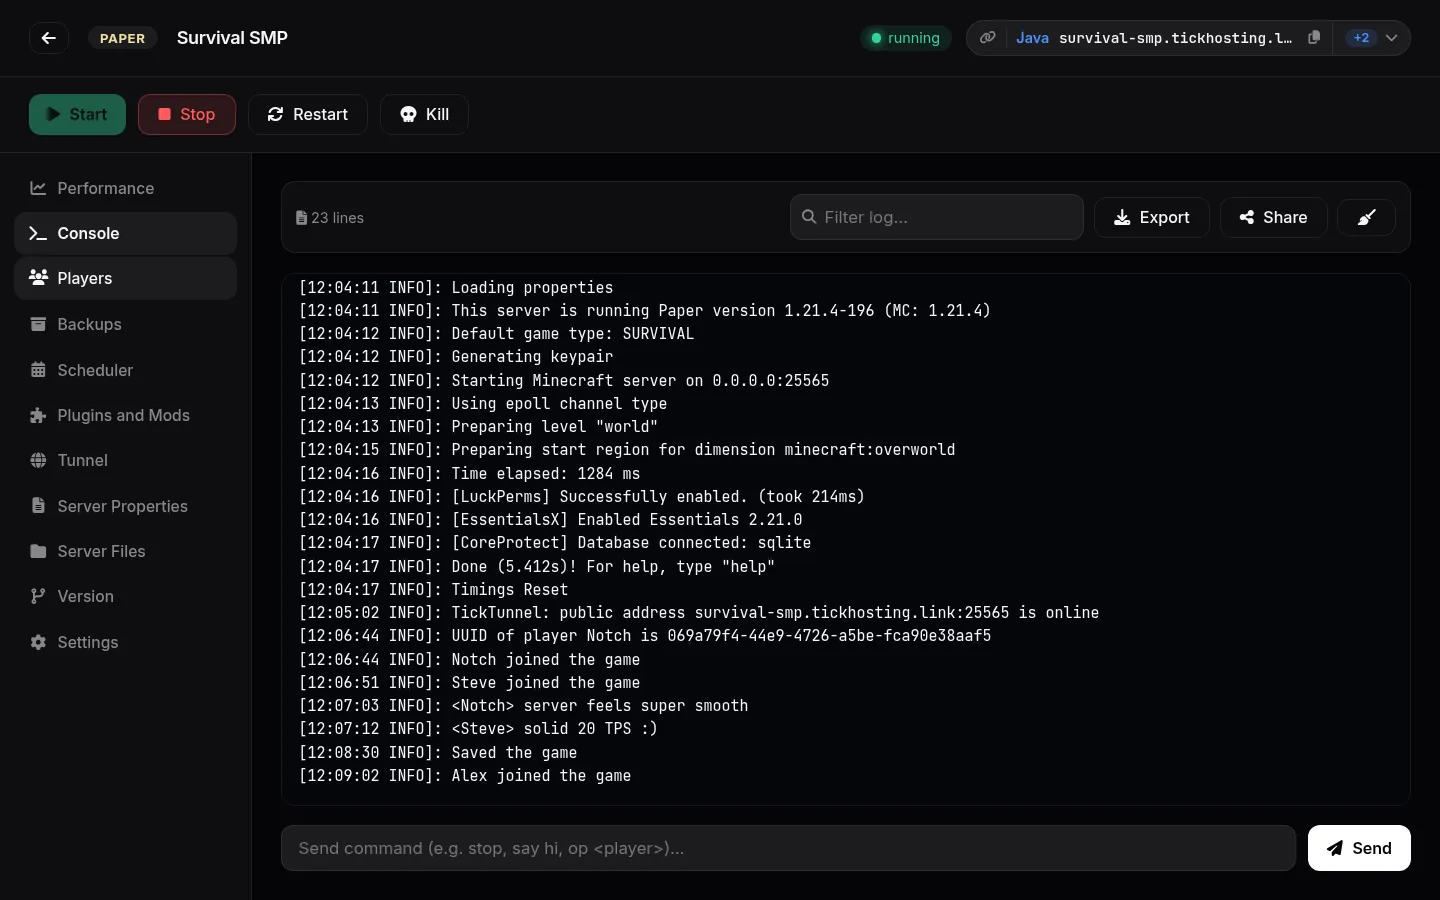Click log line 'Alex joined the game'

pyautogui.click(x=465, y=776)
